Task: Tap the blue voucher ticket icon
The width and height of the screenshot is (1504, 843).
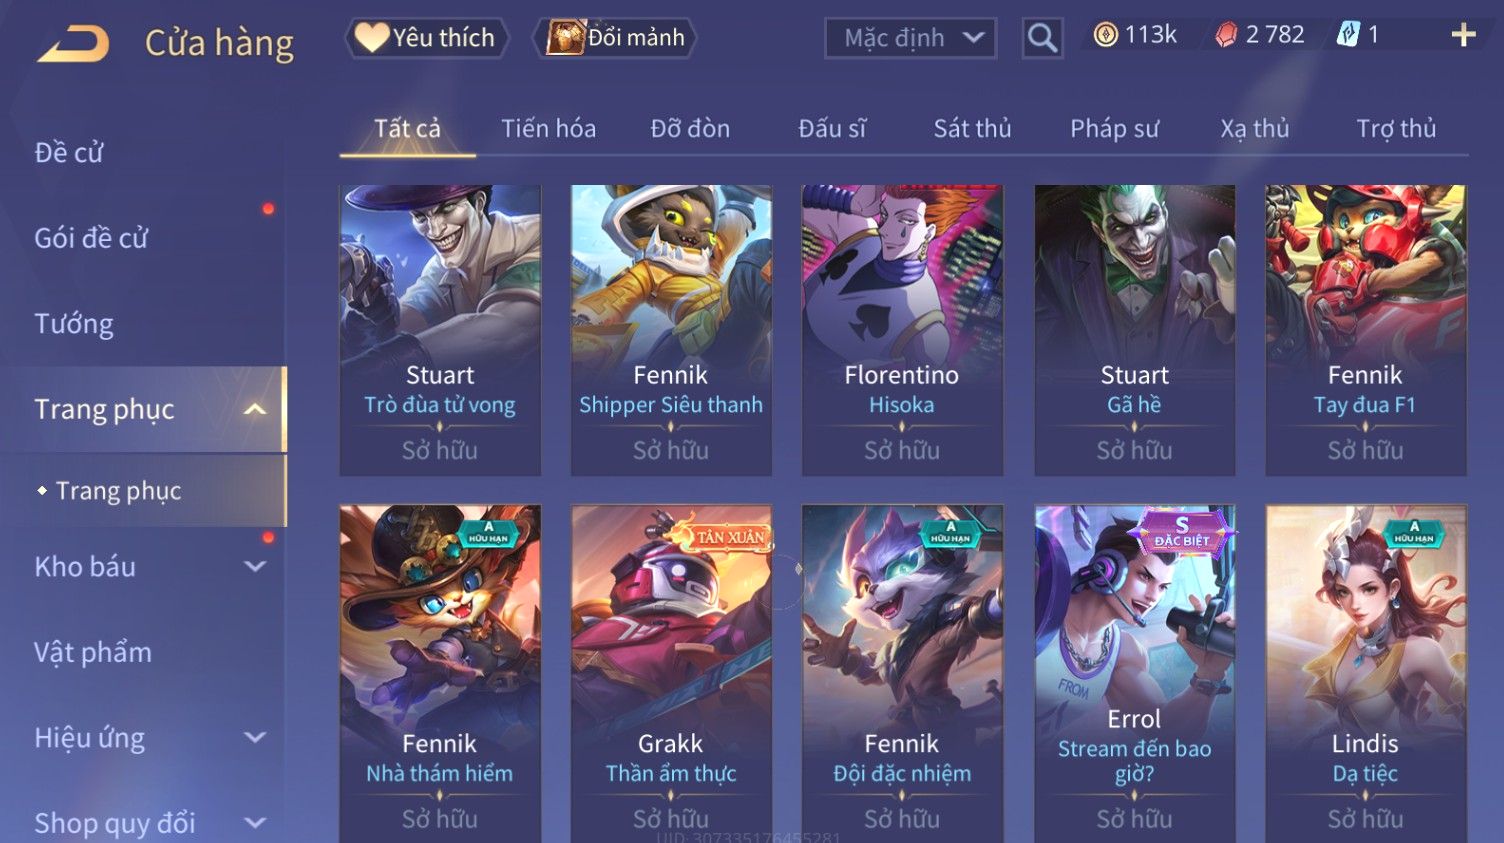Action: (x=1348, y=35)
